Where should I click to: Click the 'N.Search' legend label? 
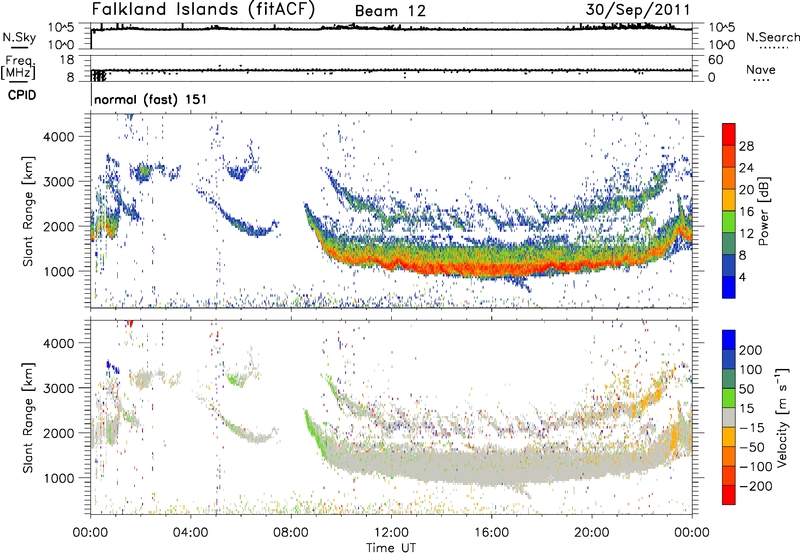(x=773, y=37)
